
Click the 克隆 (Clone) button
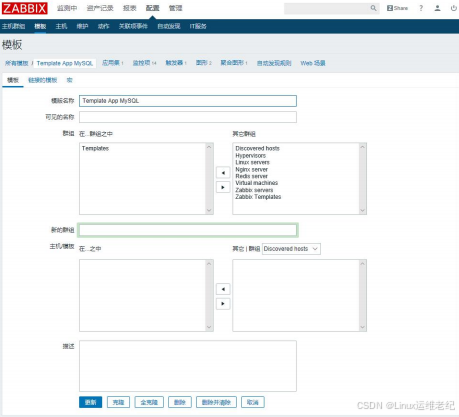118,402
